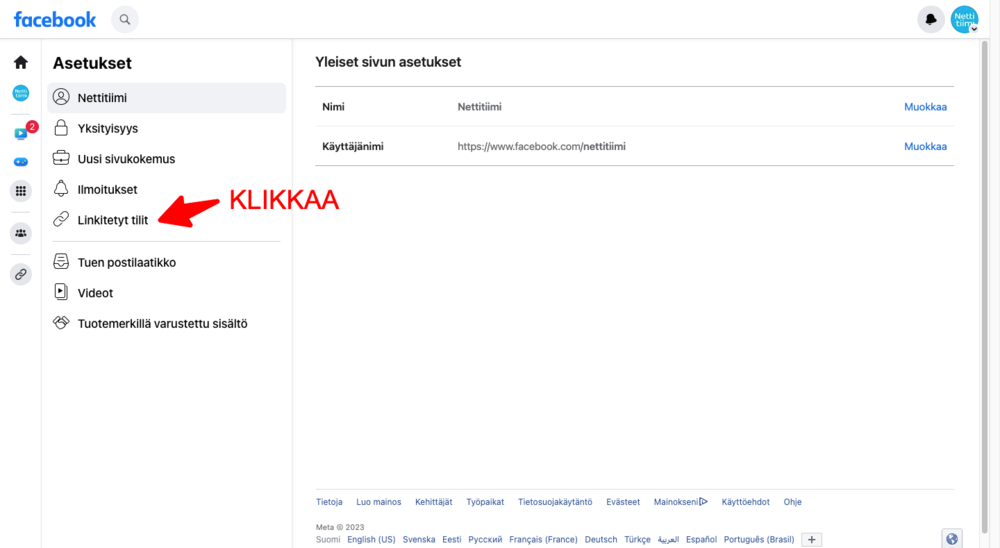Click the Facebook logo
Screen dimensions: 1000x548
point(55,20)
